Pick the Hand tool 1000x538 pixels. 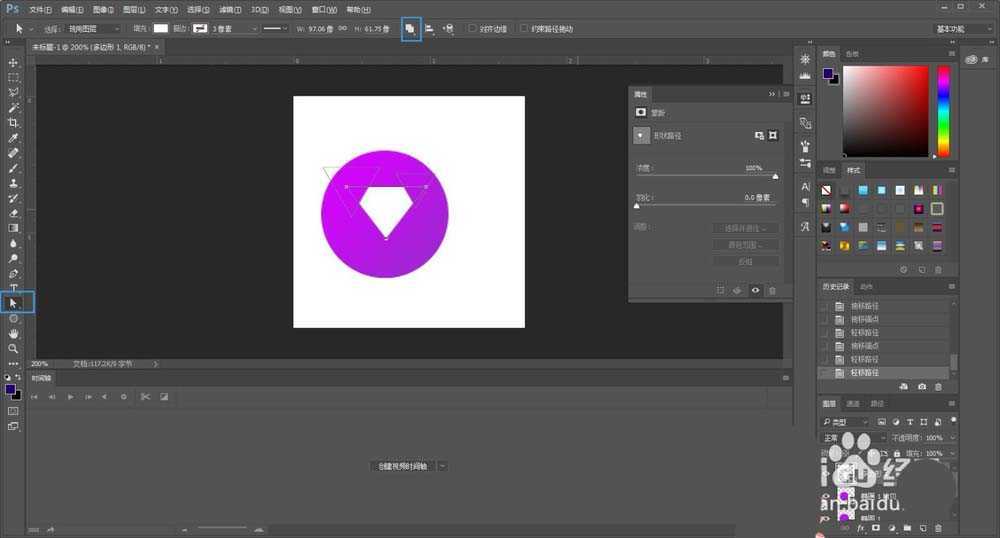[x=13, y=333]
